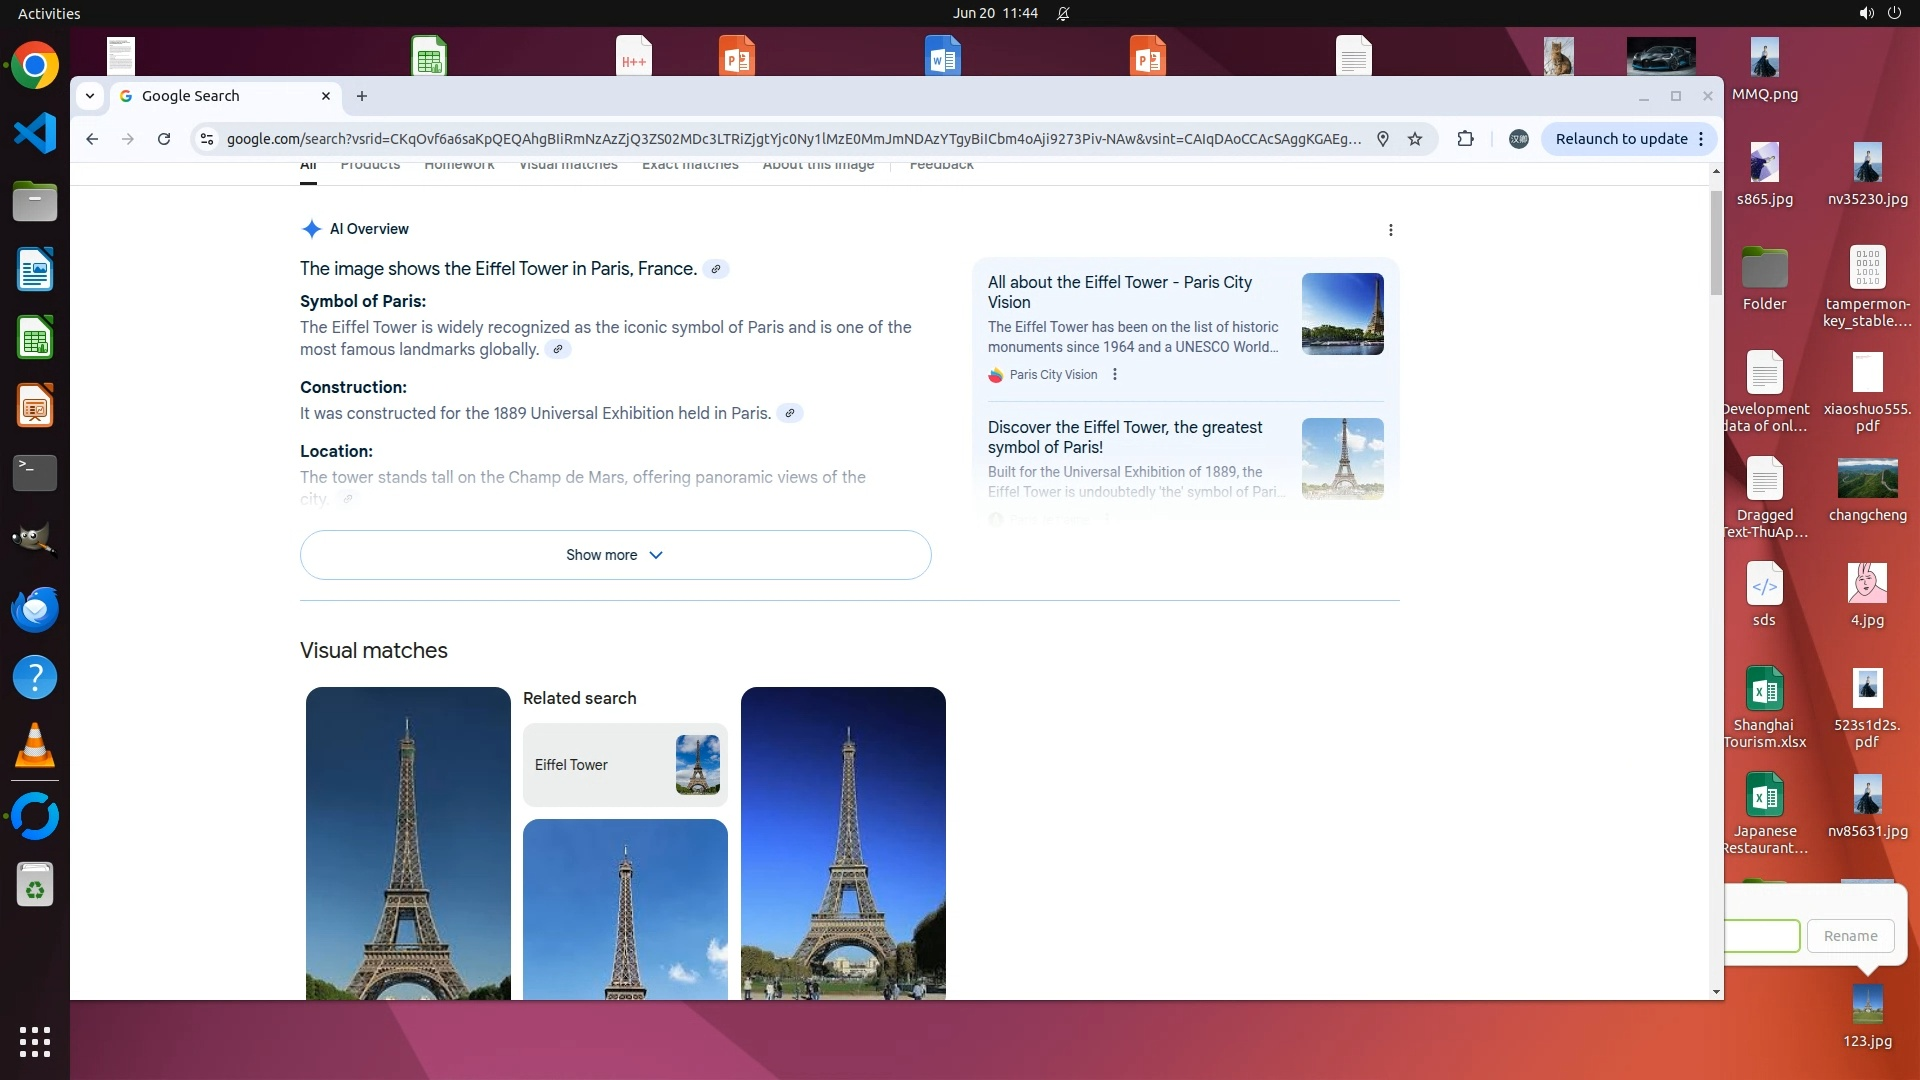
Task: Open Paris City Vision source options menu
Action: pyautogui.click(x=1115, y=374)
